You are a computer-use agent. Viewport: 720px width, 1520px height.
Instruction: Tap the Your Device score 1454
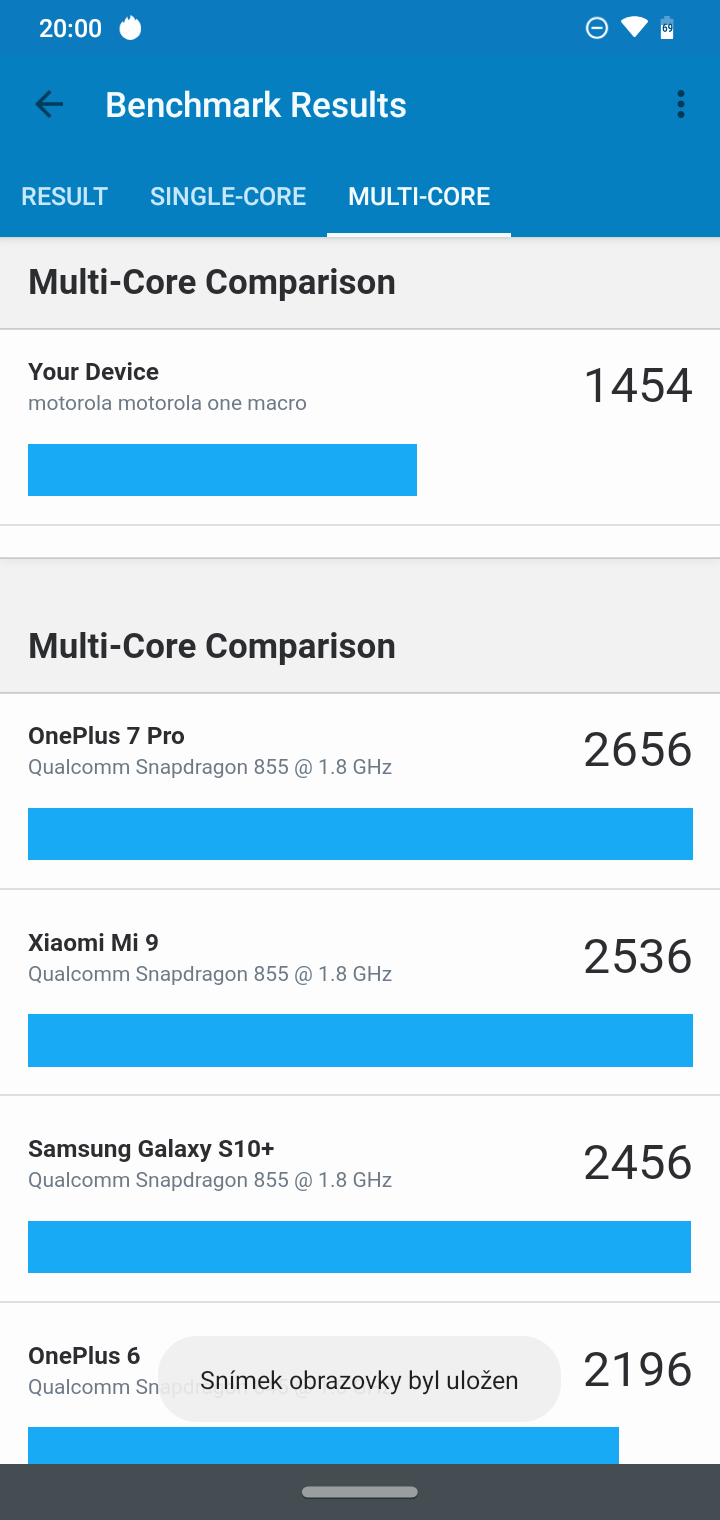(638, 386)
